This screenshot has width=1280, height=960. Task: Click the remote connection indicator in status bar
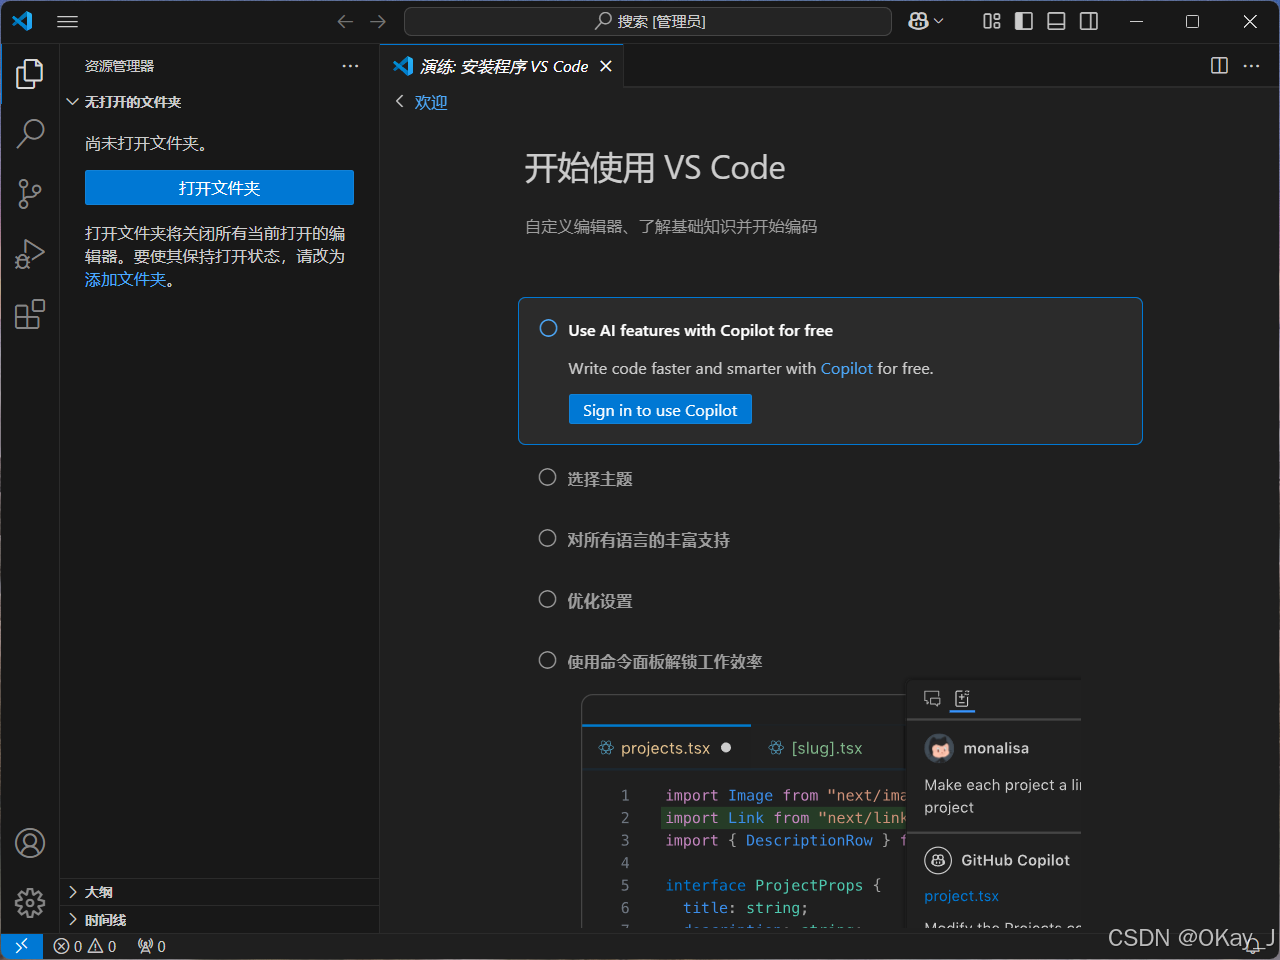pyautogui.click(x=21, y=945)
